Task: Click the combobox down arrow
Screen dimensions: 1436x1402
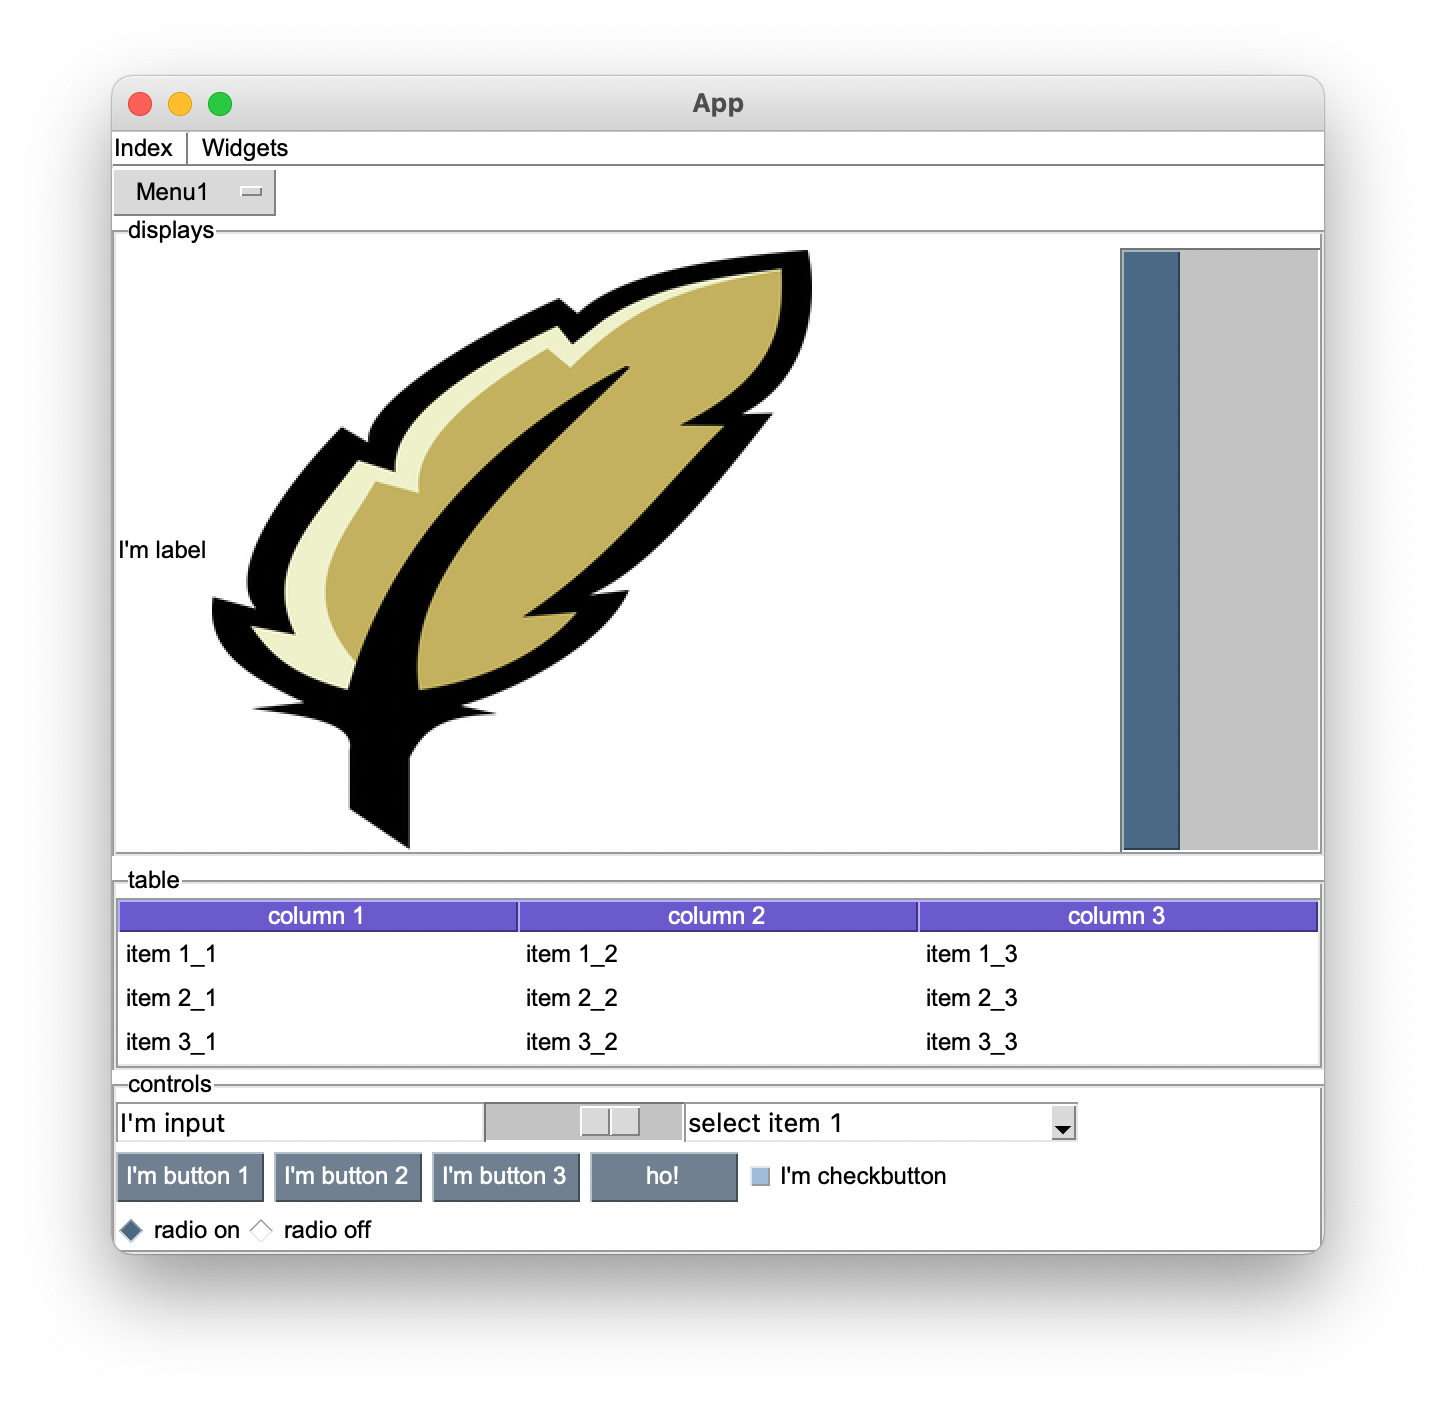Action: (1063, 1124)
